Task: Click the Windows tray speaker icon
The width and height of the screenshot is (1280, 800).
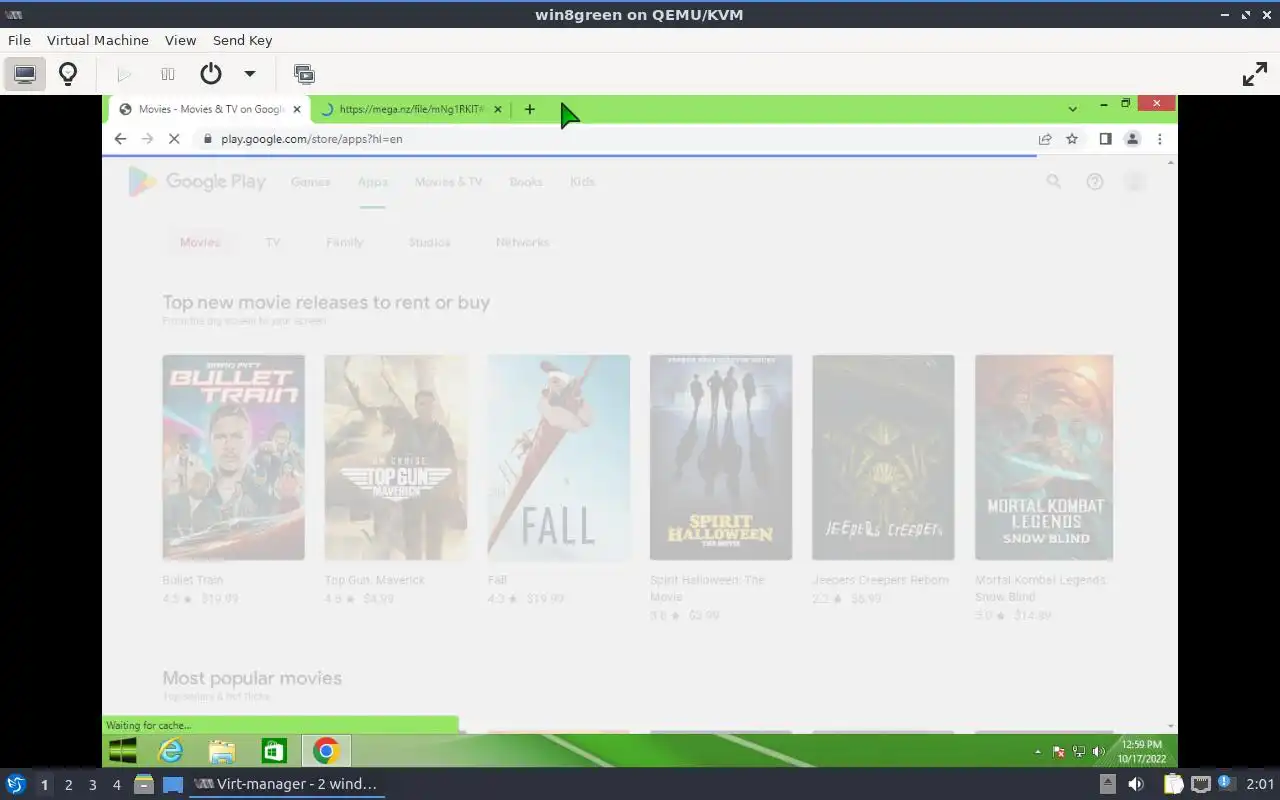Action: point(1098,752)
